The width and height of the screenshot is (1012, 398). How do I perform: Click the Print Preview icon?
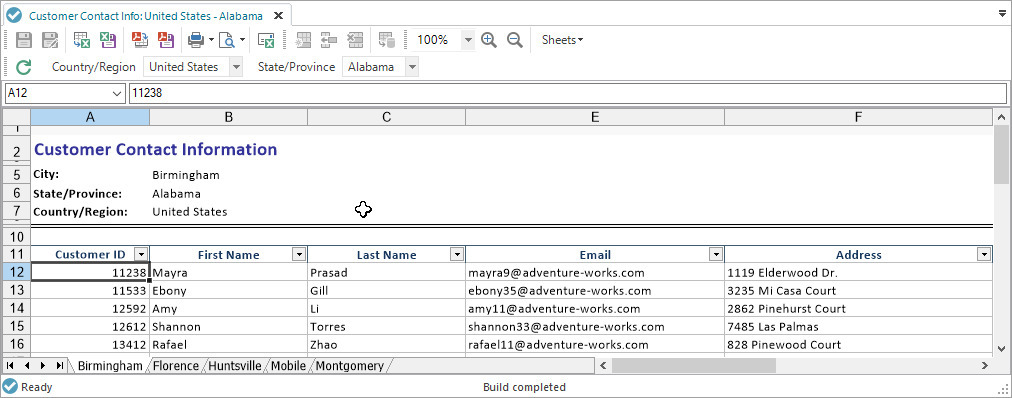pos(227,40)
